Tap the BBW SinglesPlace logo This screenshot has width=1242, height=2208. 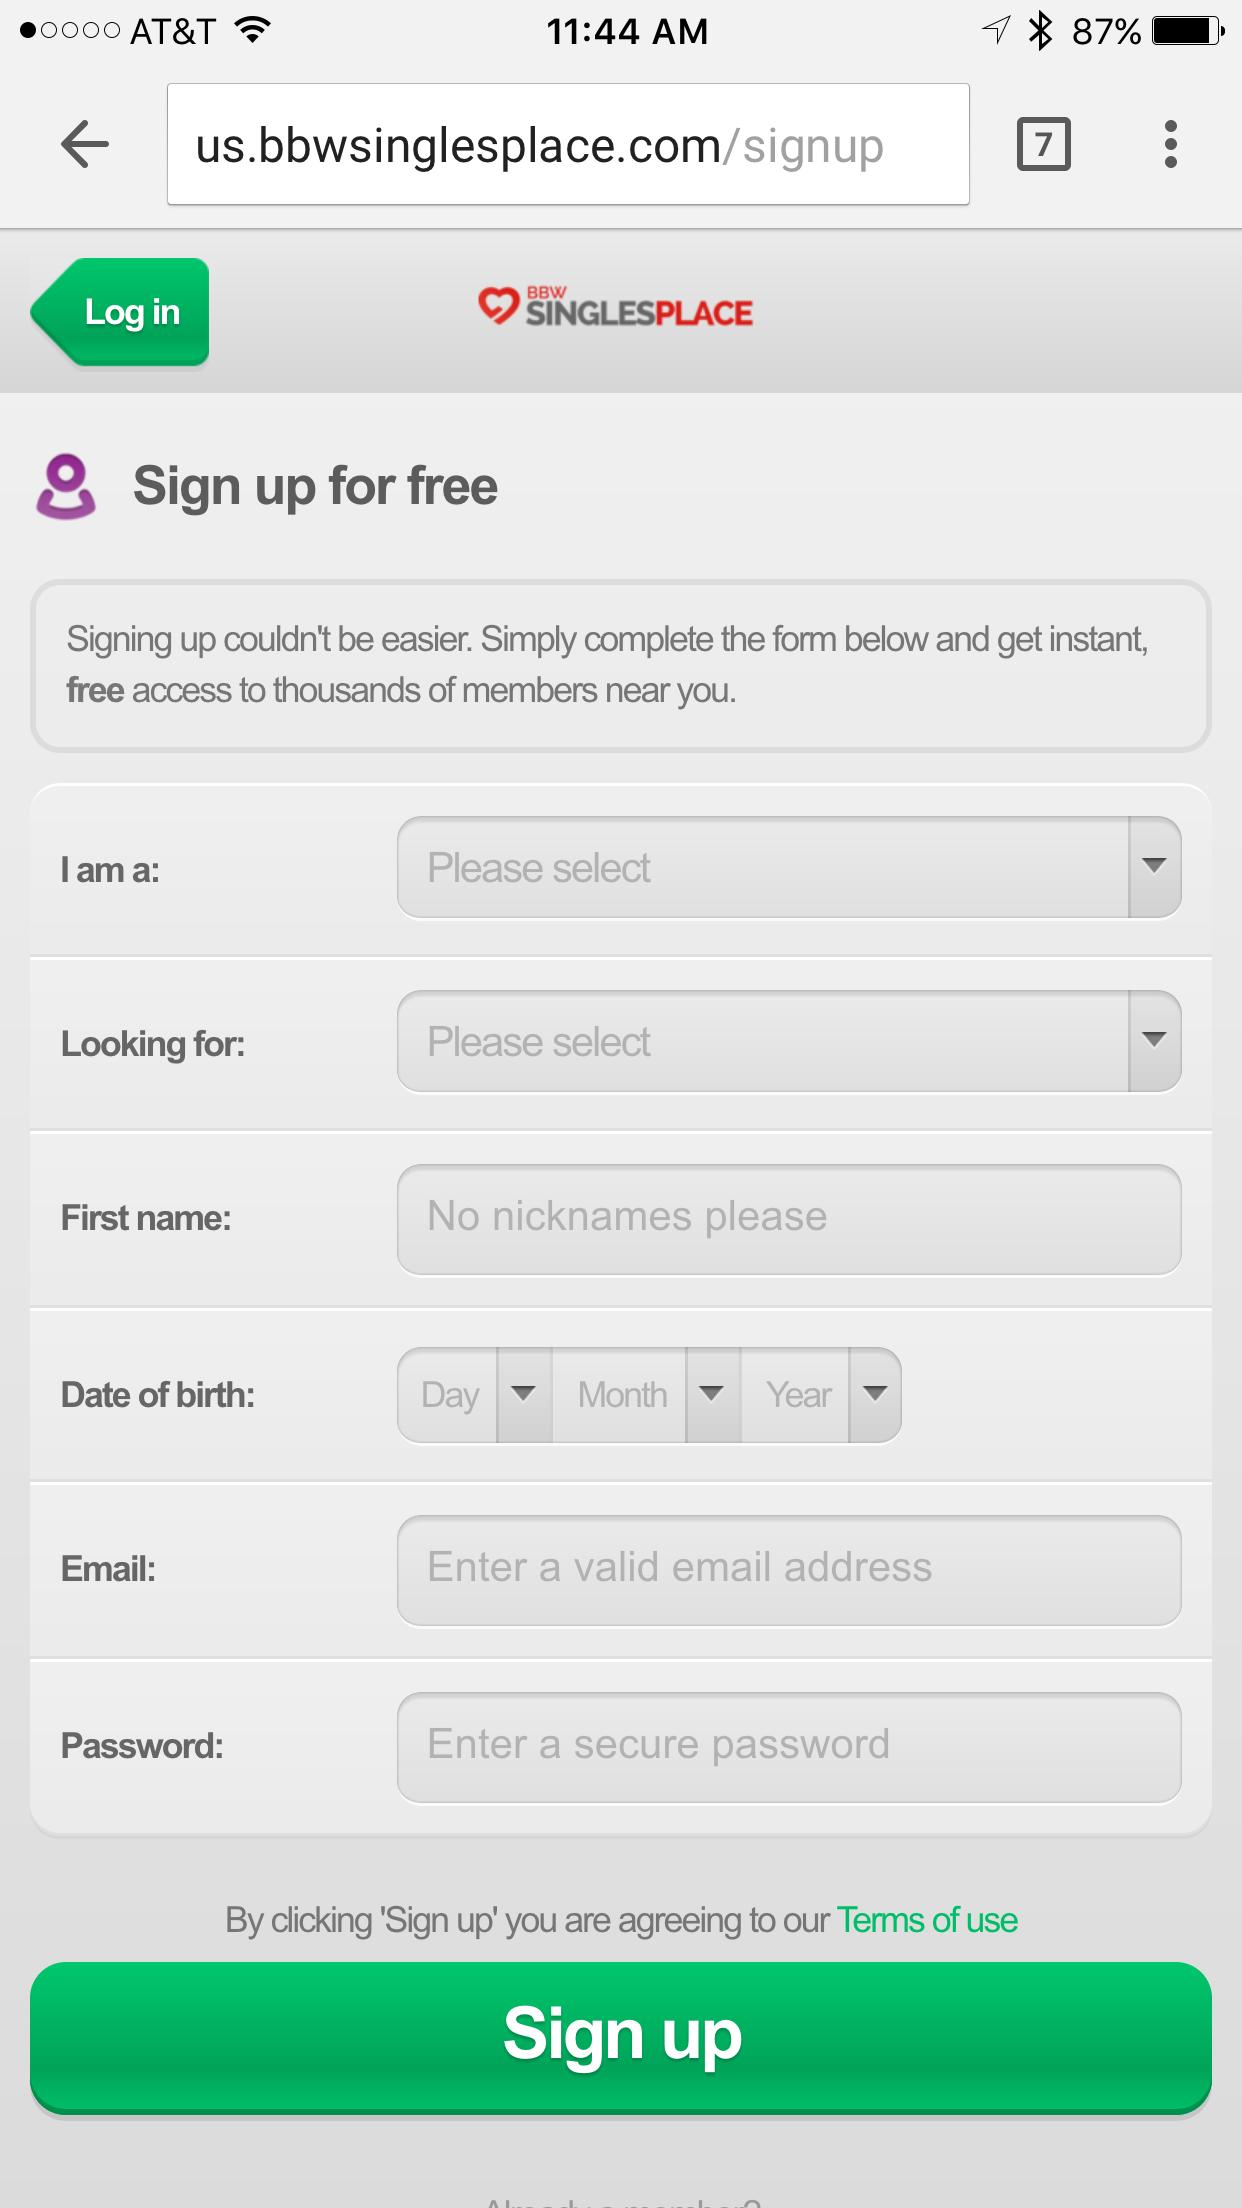pos(616,309)
